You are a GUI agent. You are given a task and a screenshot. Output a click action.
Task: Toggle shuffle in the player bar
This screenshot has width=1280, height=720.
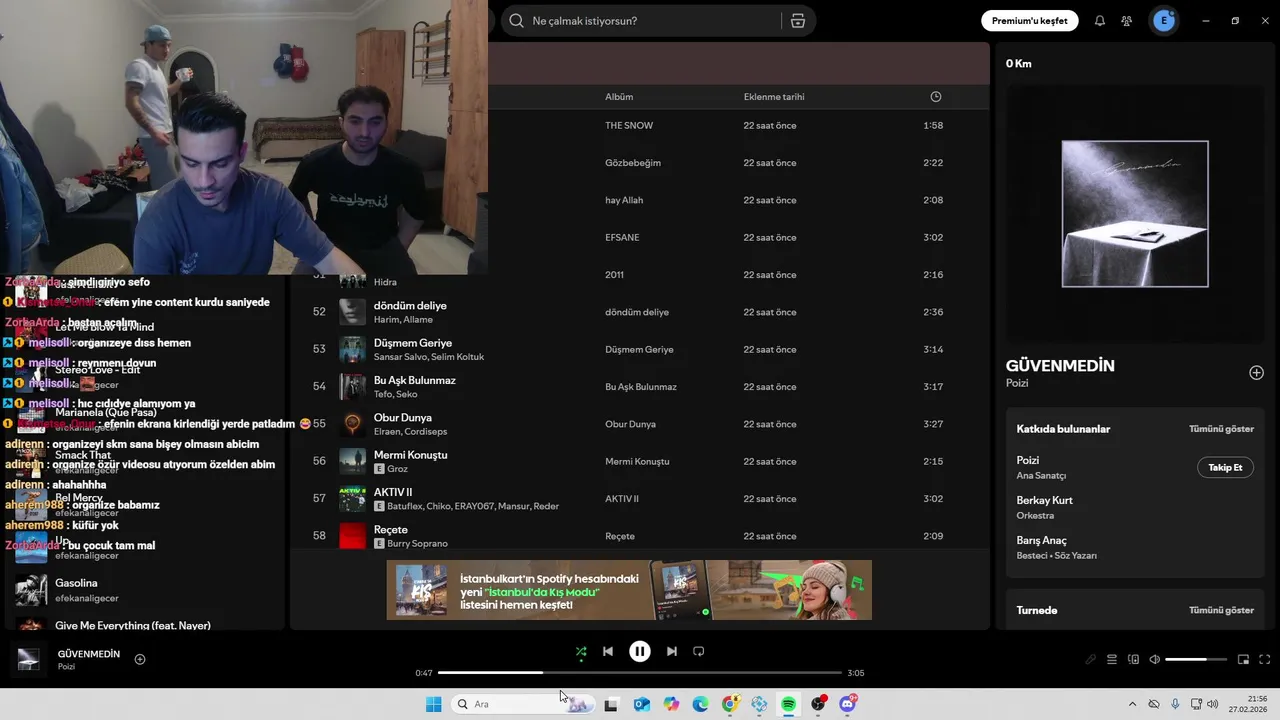click(x=581, y=651)
